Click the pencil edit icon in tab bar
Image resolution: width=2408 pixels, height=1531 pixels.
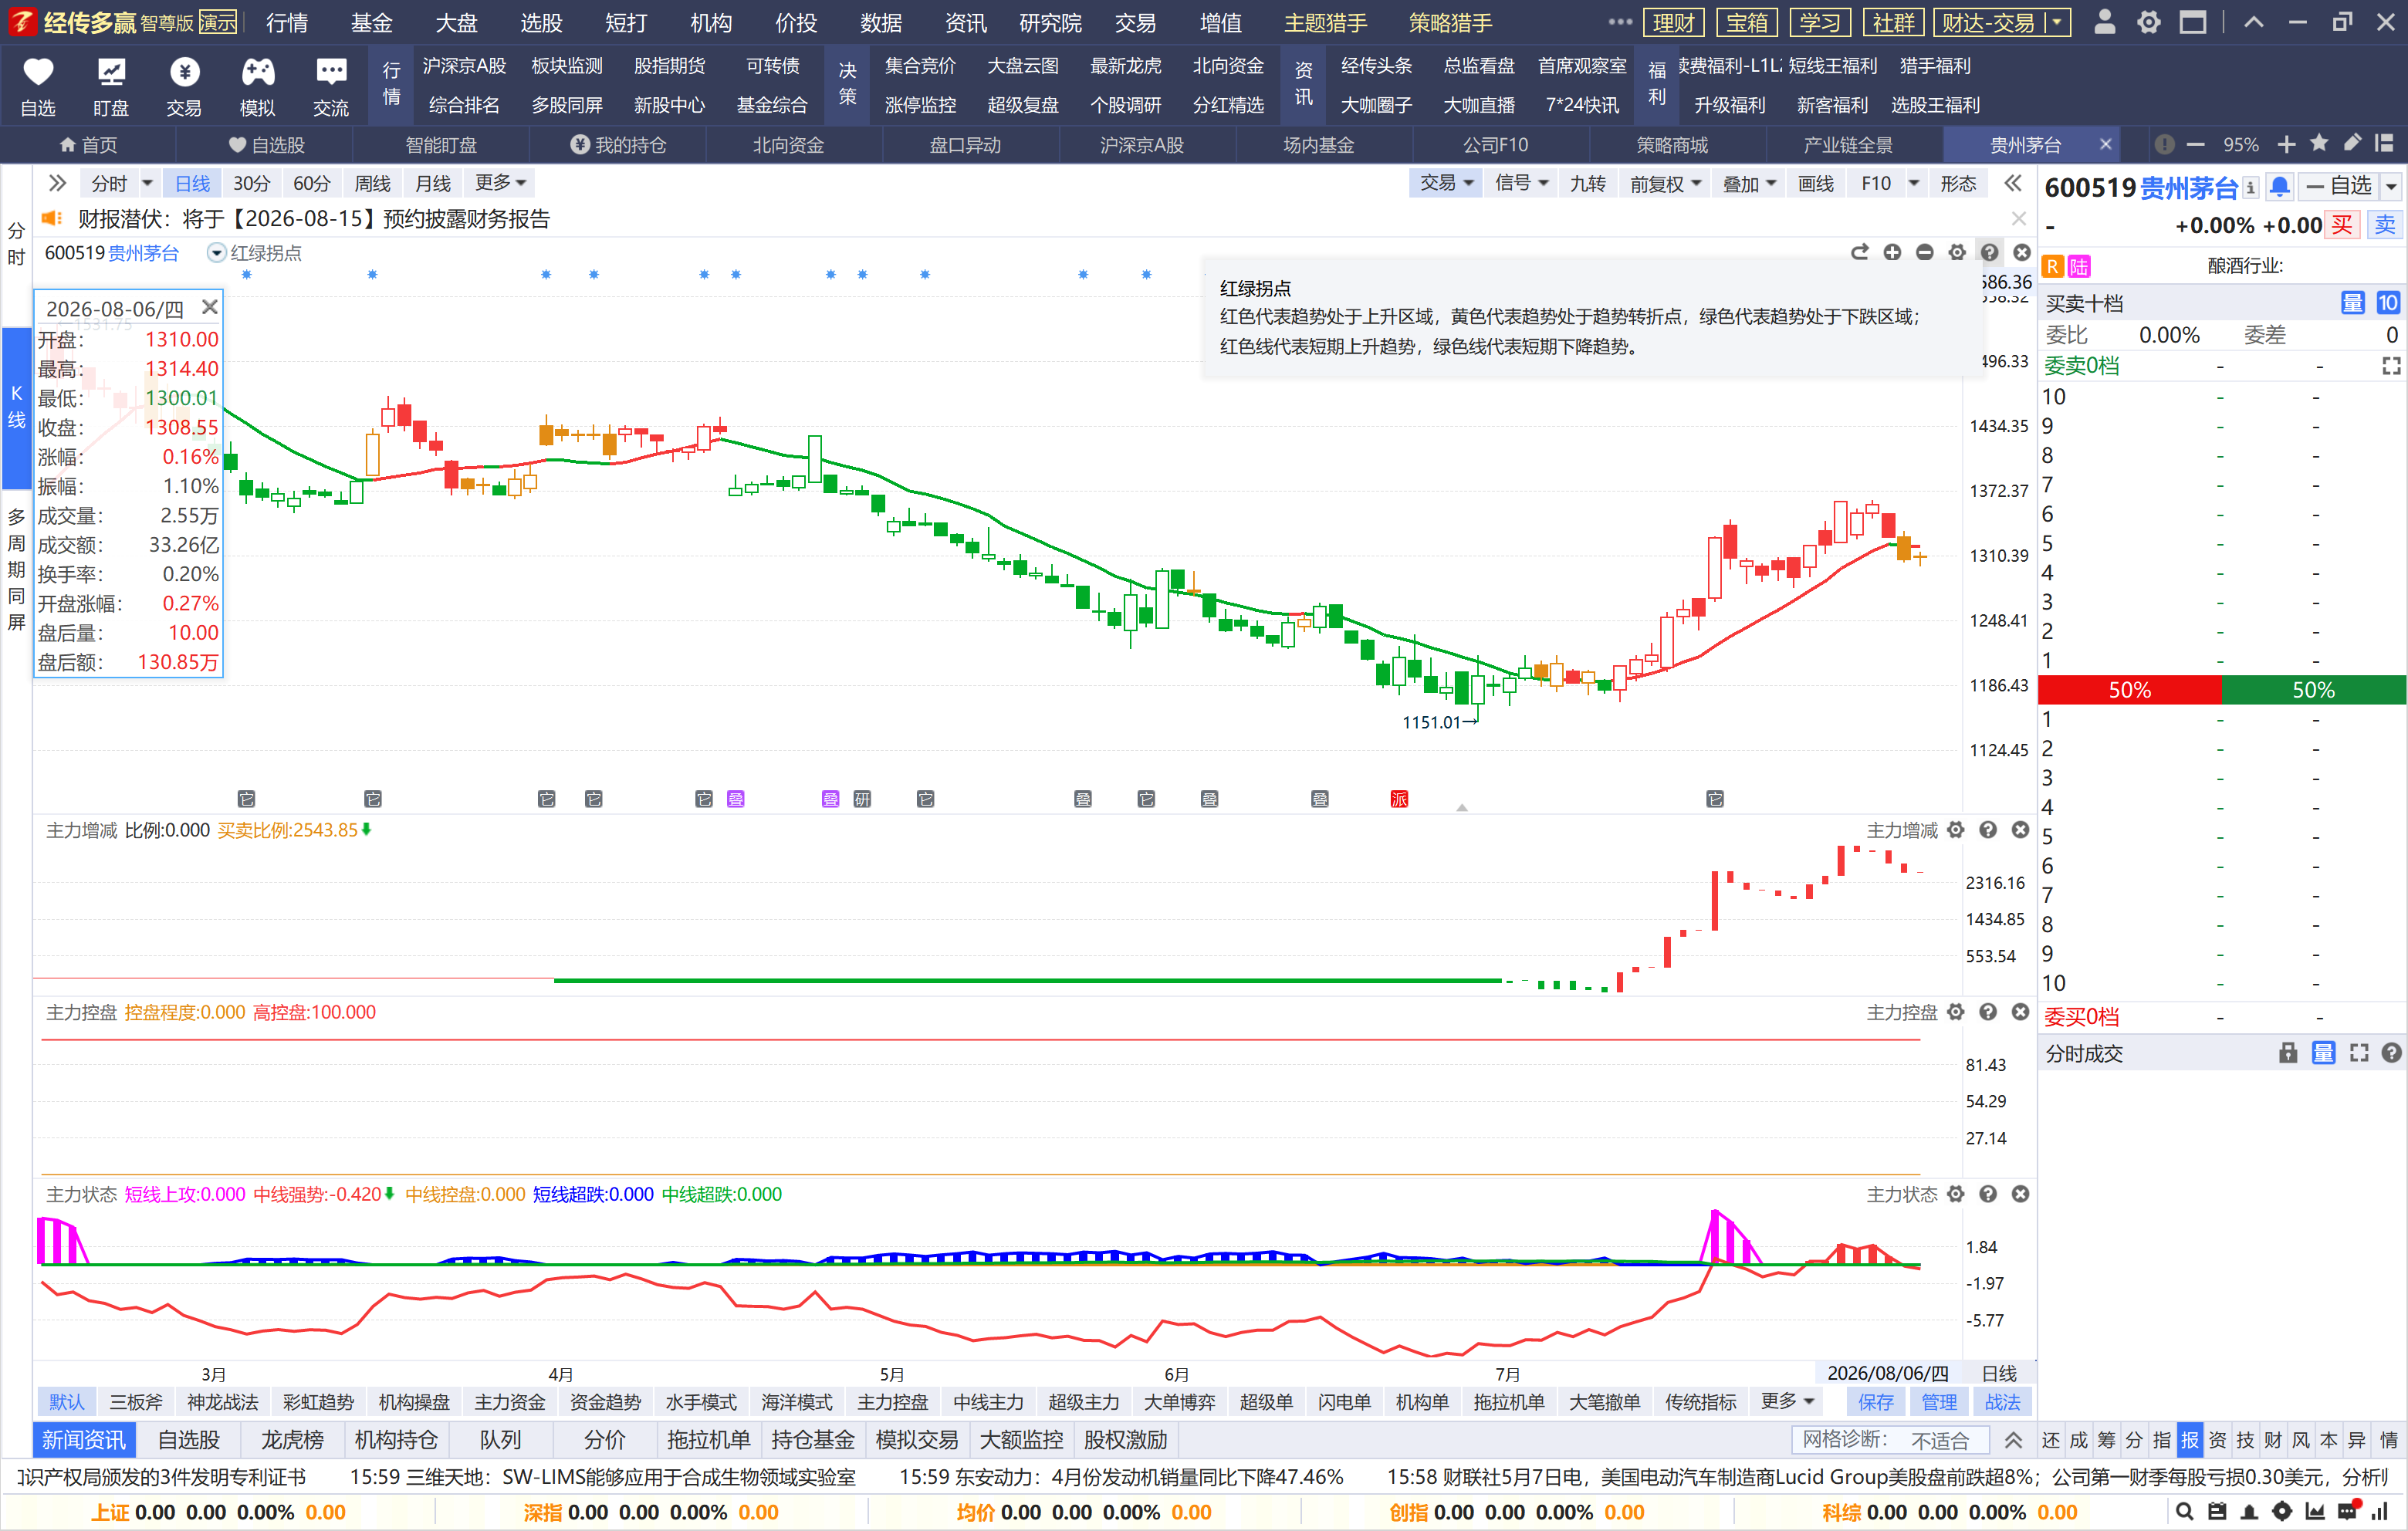(2352, 144)
